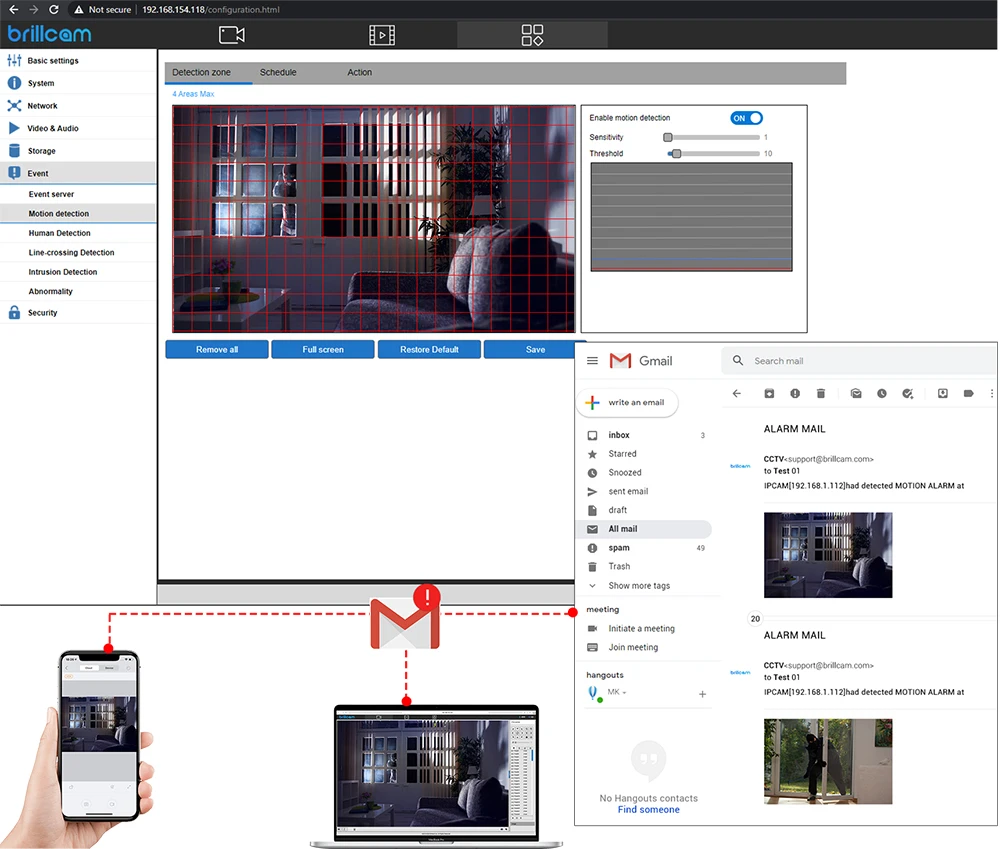
Task: Click the Labels toolbar icon
Action: pos(968,394)
